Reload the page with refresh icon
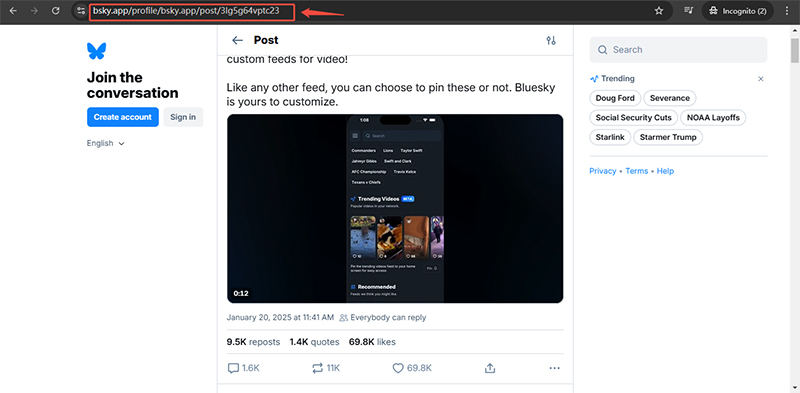Screen dimensions: 800x393 coord(56,11)
